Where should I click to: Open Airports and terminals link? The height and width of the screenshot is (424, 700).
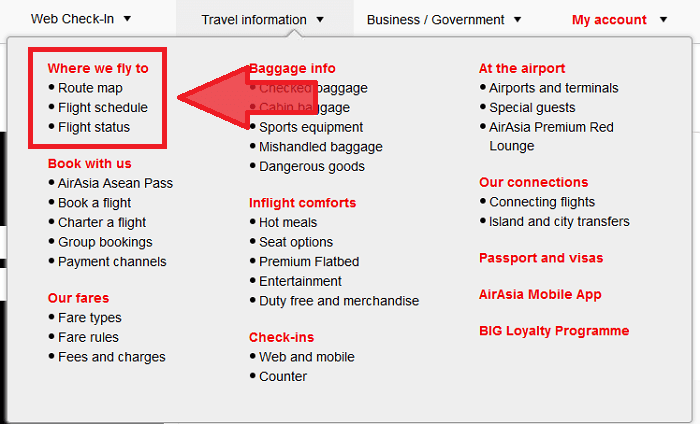(x=554, y=88)
